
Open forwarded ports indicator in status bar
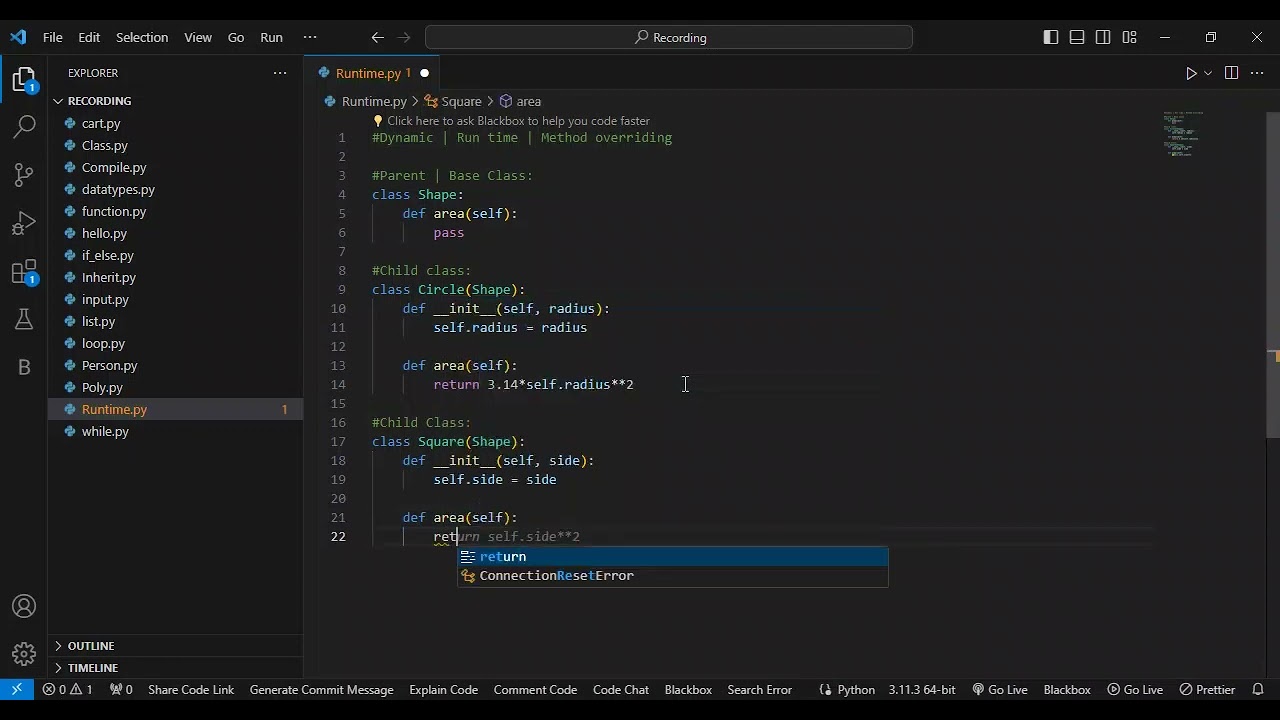121,689
